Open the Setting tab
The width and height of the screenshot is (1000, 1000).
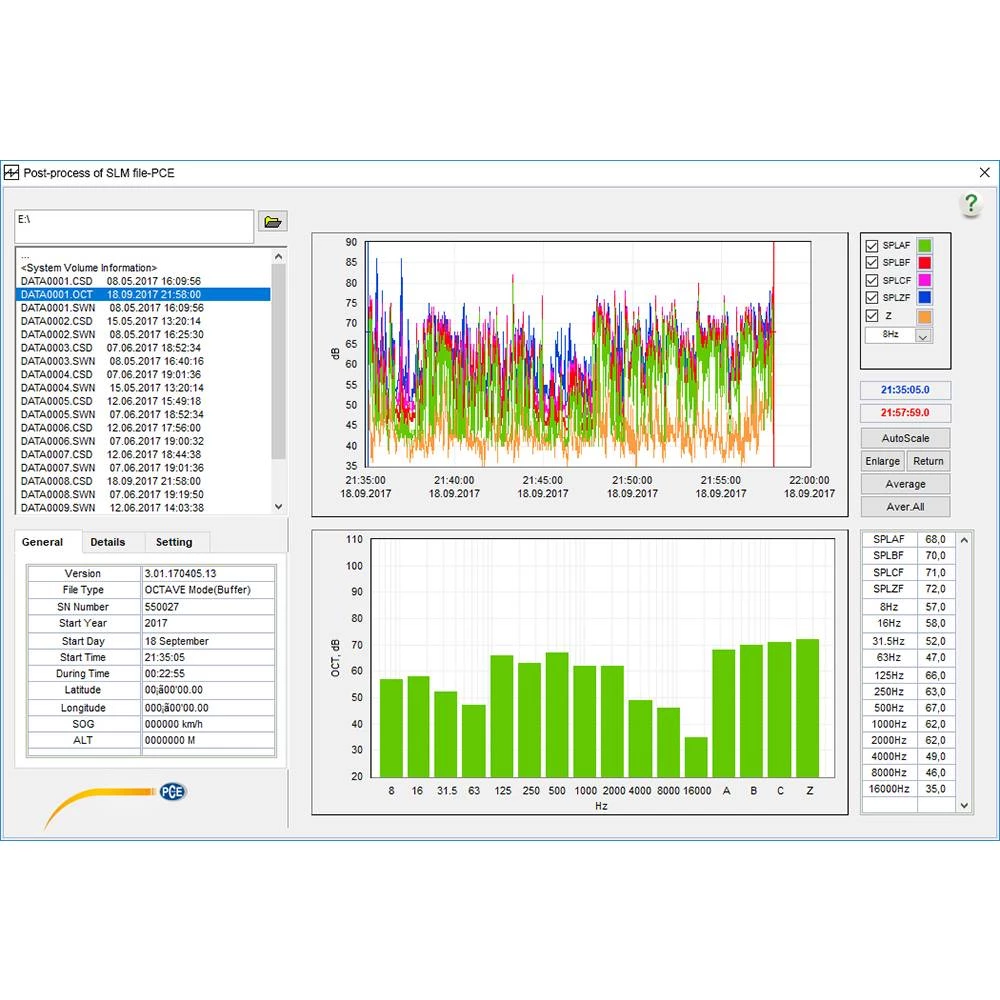click(174, 542)
